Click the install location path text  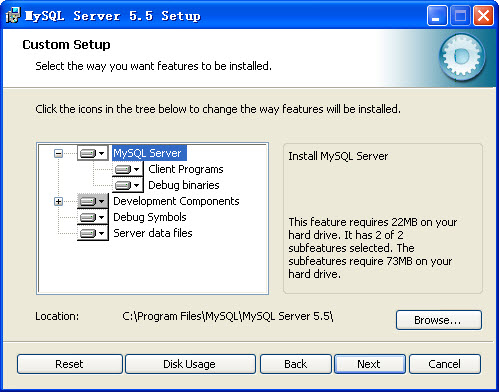click(x=228, y=316)
